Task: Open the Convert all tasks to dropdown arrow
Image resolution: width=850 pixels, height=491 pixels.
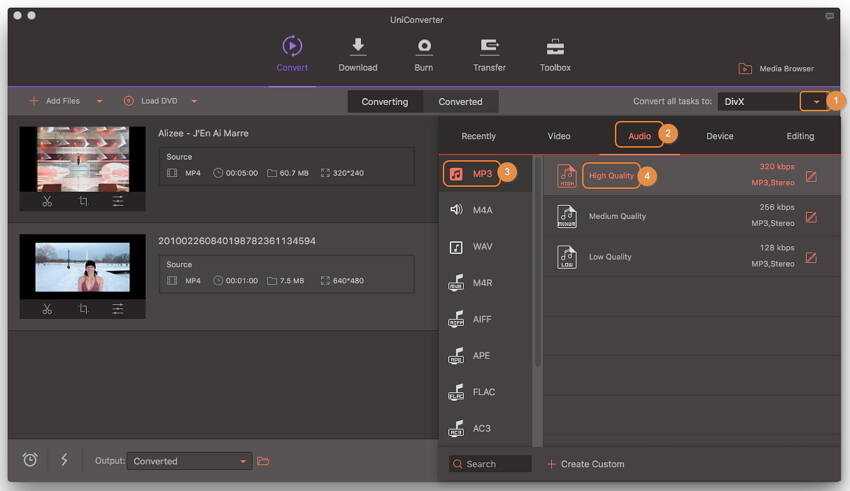Action: tap(815, 101)
